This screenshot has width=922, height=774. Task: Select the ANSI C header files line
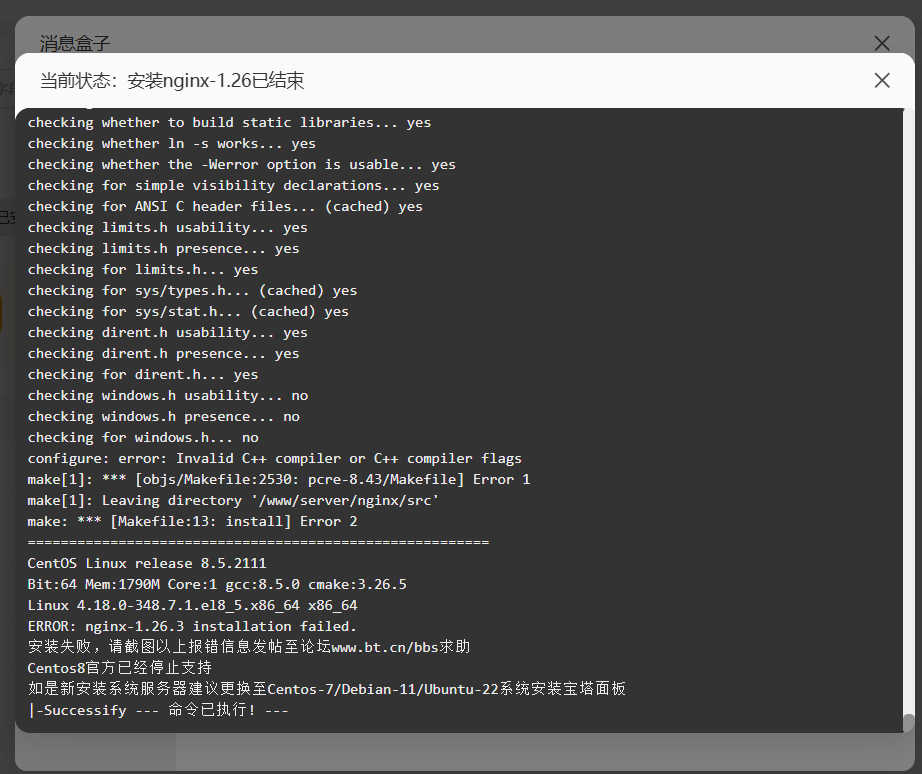(225, 206)
